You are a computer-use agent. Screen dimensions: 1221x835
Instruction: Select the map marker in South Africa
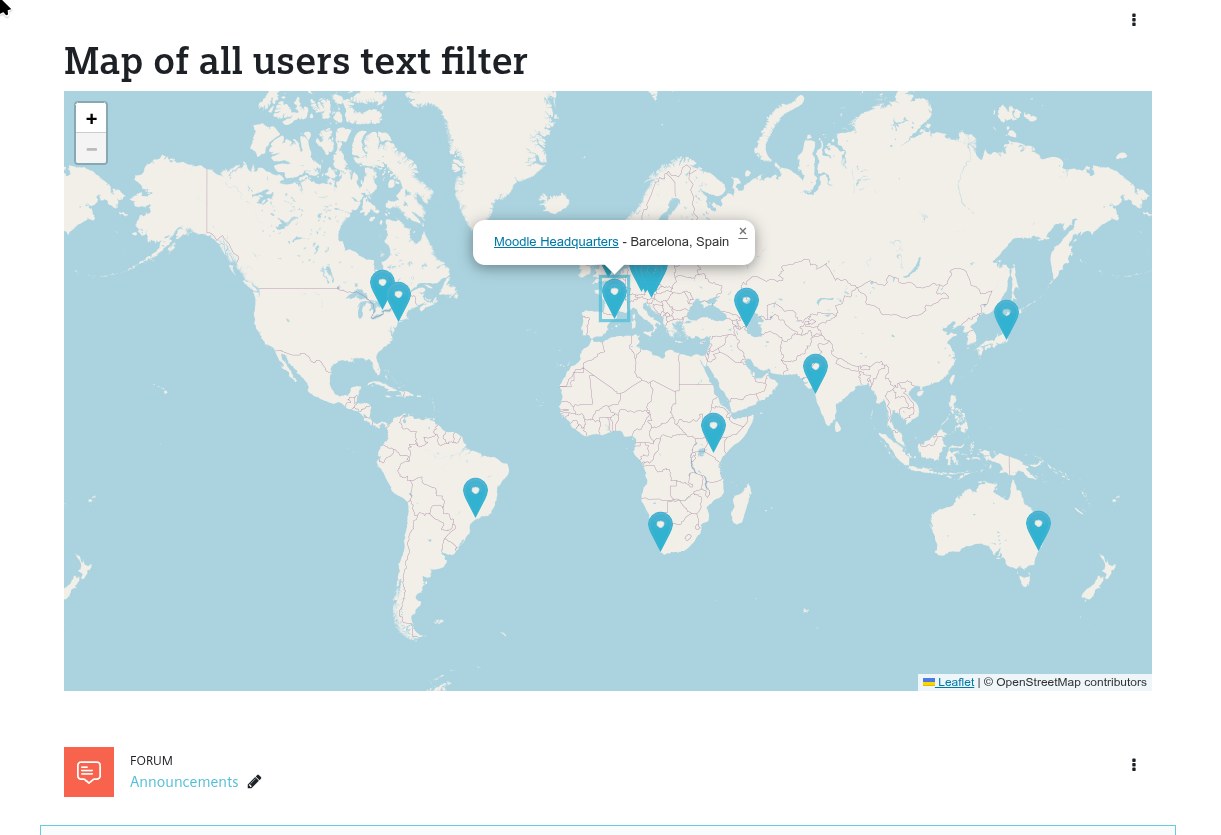[660, 531]
